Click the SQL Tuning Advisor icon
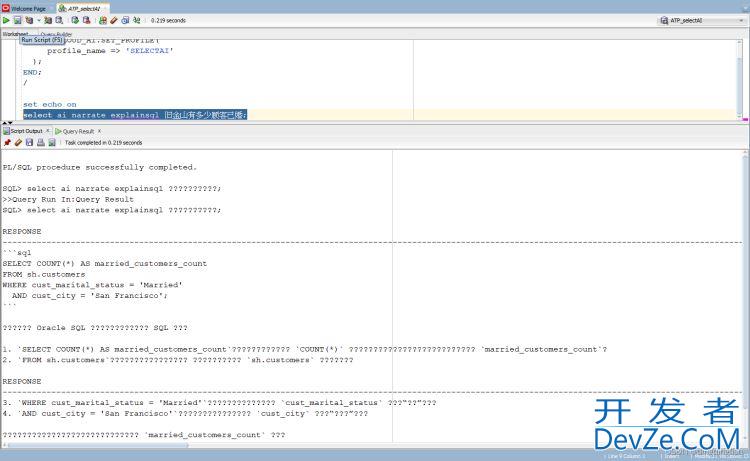Screen dimensions: 750x461 [59, 20]
